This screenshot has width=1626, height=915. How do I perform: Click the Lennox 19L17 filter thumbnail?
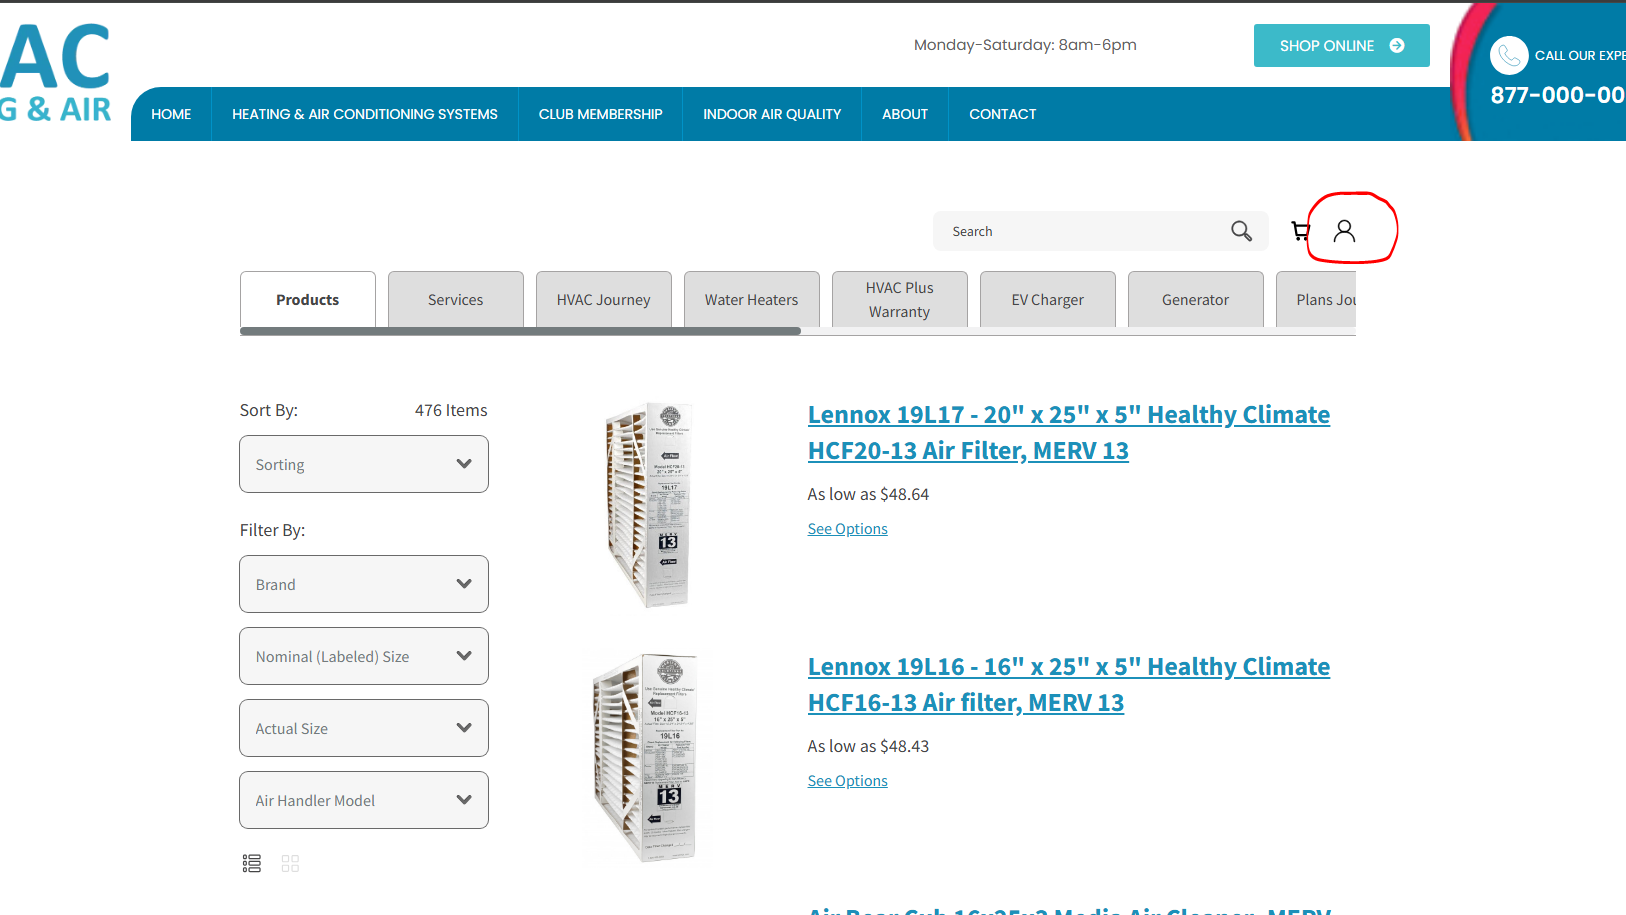pos(650,504)
